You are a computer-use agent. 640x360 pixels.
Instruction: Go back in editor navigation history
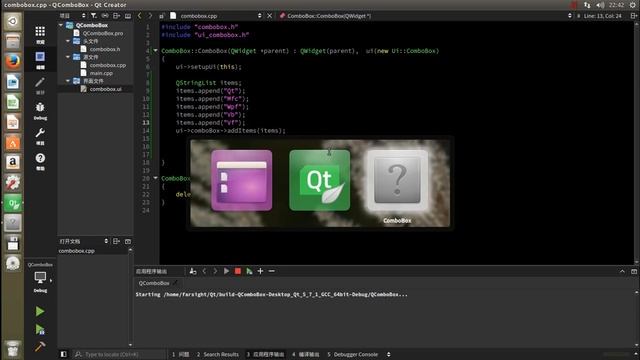tap(140, 16)
